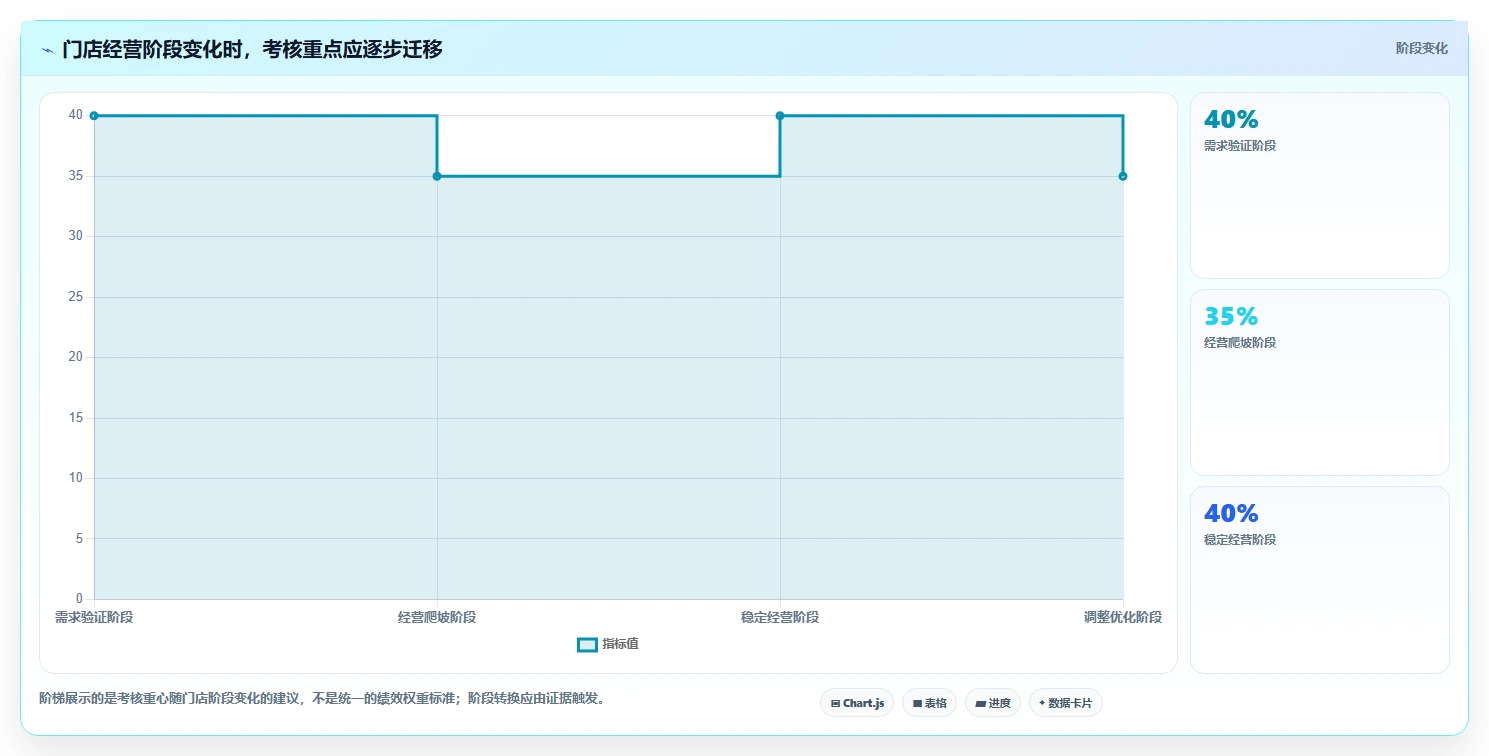The image size is (1489, 756).
Task: Click the 需求验证阶段 x-axis label
Action: (x=94, y=617)
